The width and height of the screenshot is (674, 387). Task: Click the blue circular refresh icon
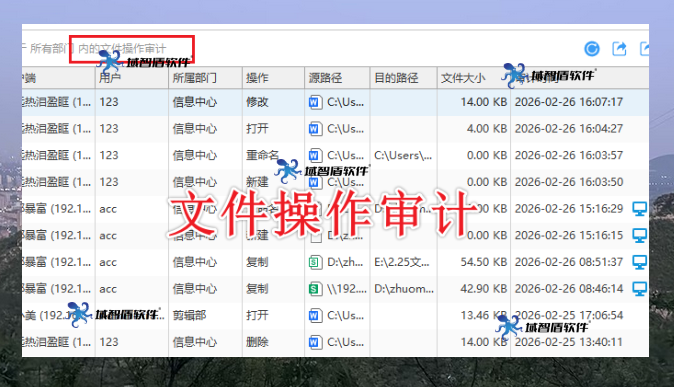pyautogui.click(x=592, y=49)
